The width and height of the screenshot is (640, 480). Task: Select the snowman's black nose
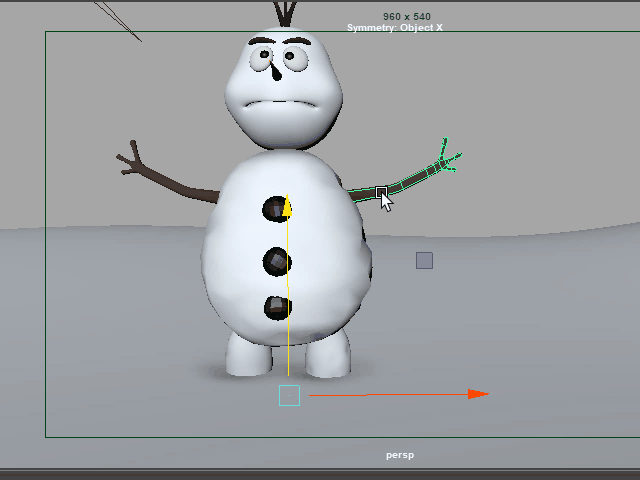275,72
